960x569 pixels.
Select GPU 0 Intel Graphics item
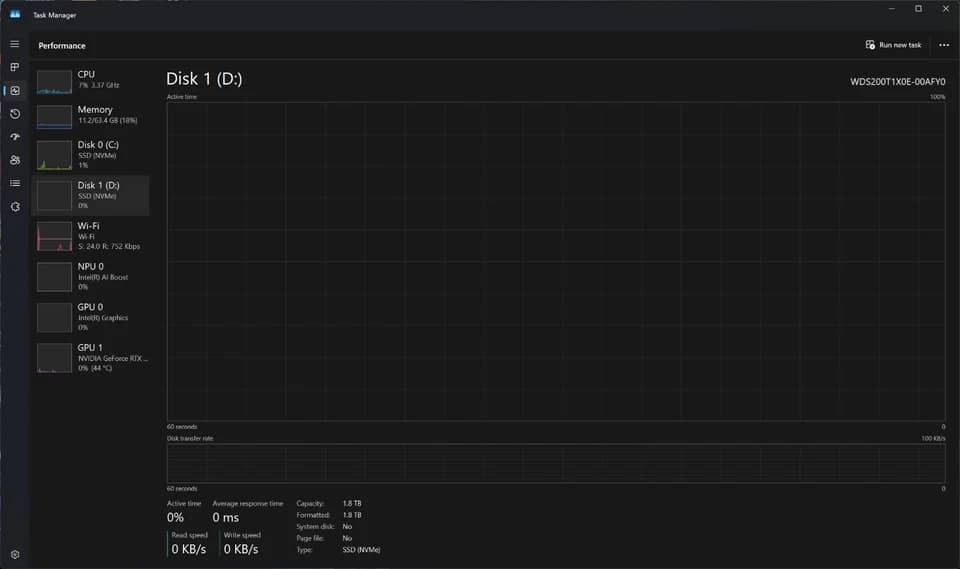[x=91, y=317]
